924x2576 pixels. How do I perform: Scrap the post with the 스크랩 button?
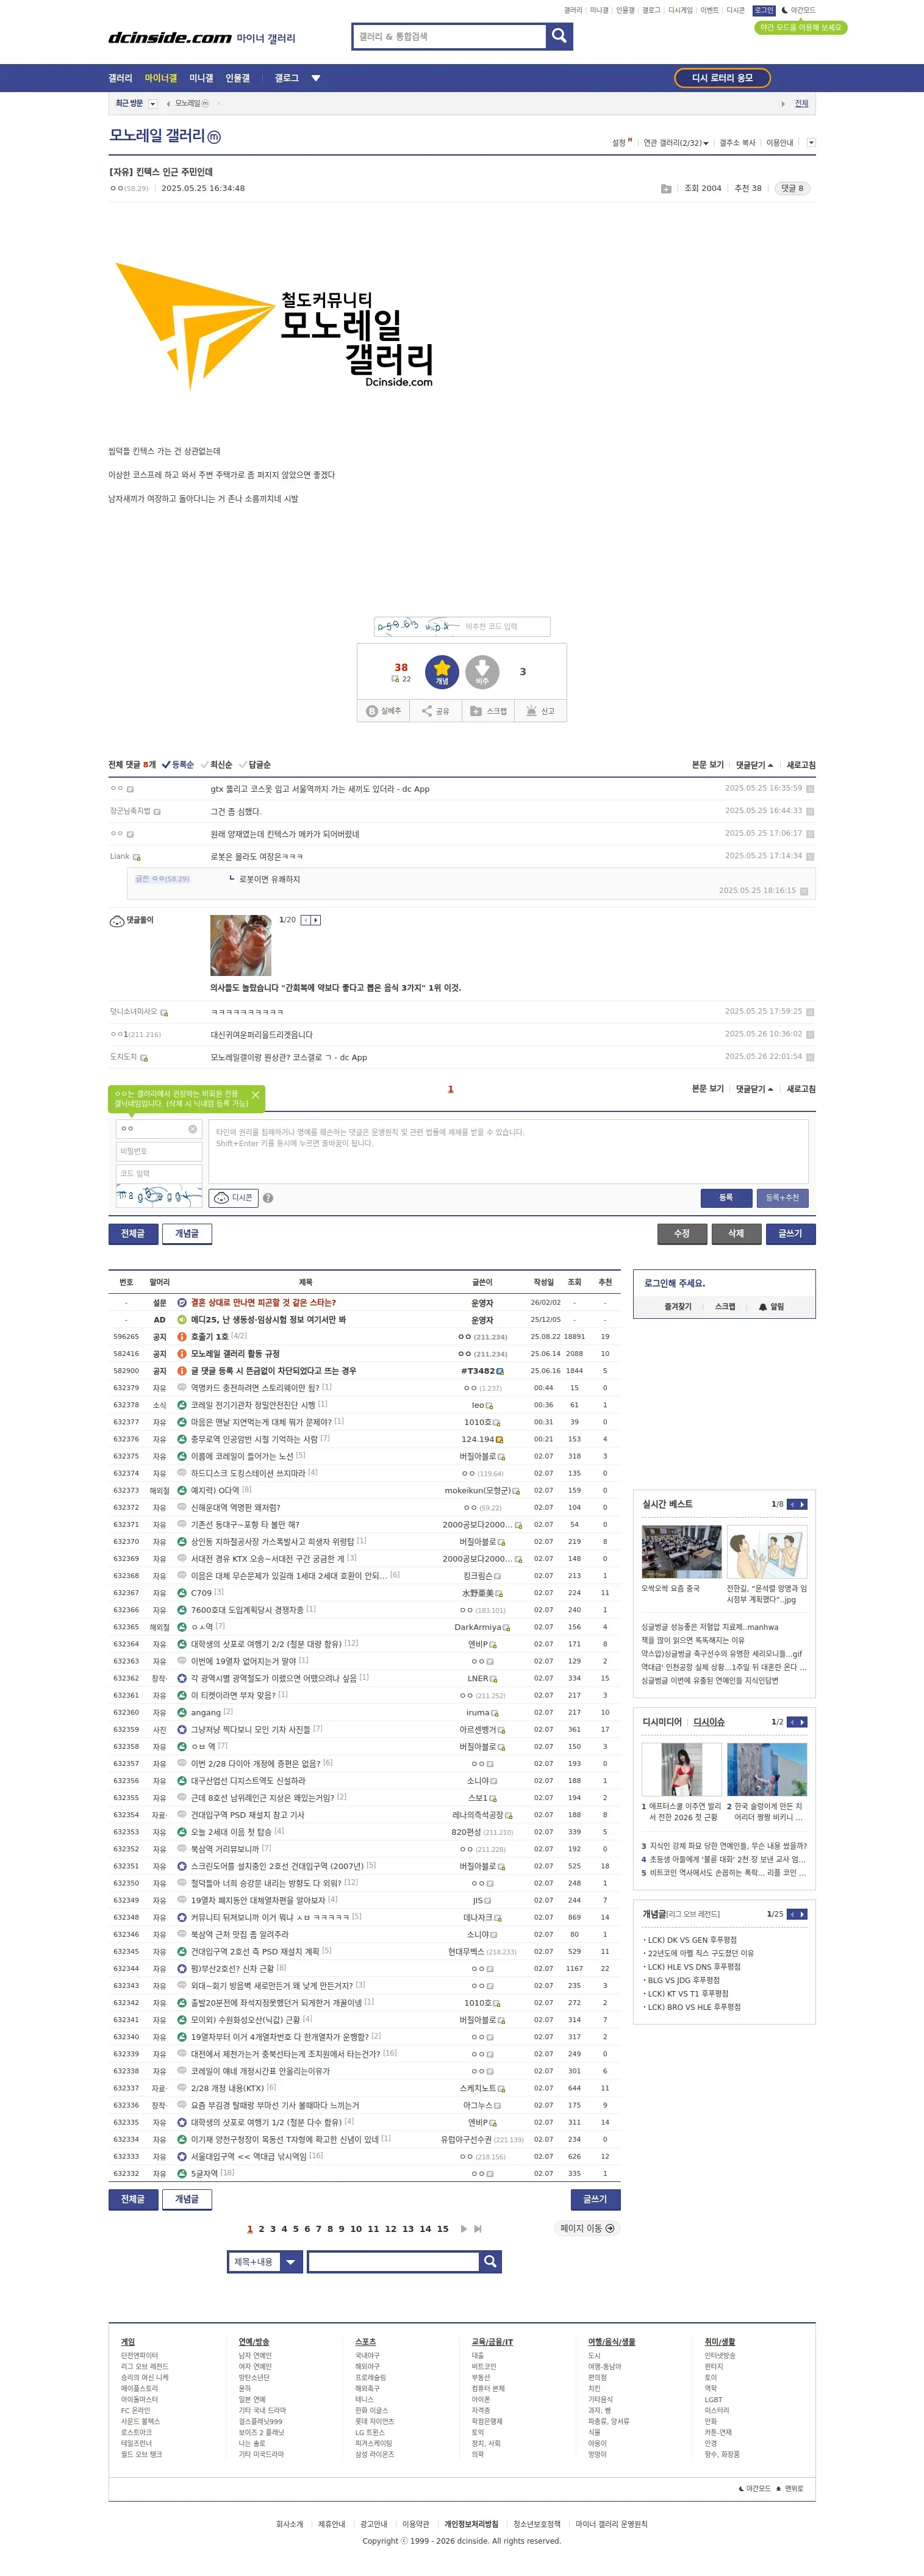488,711
